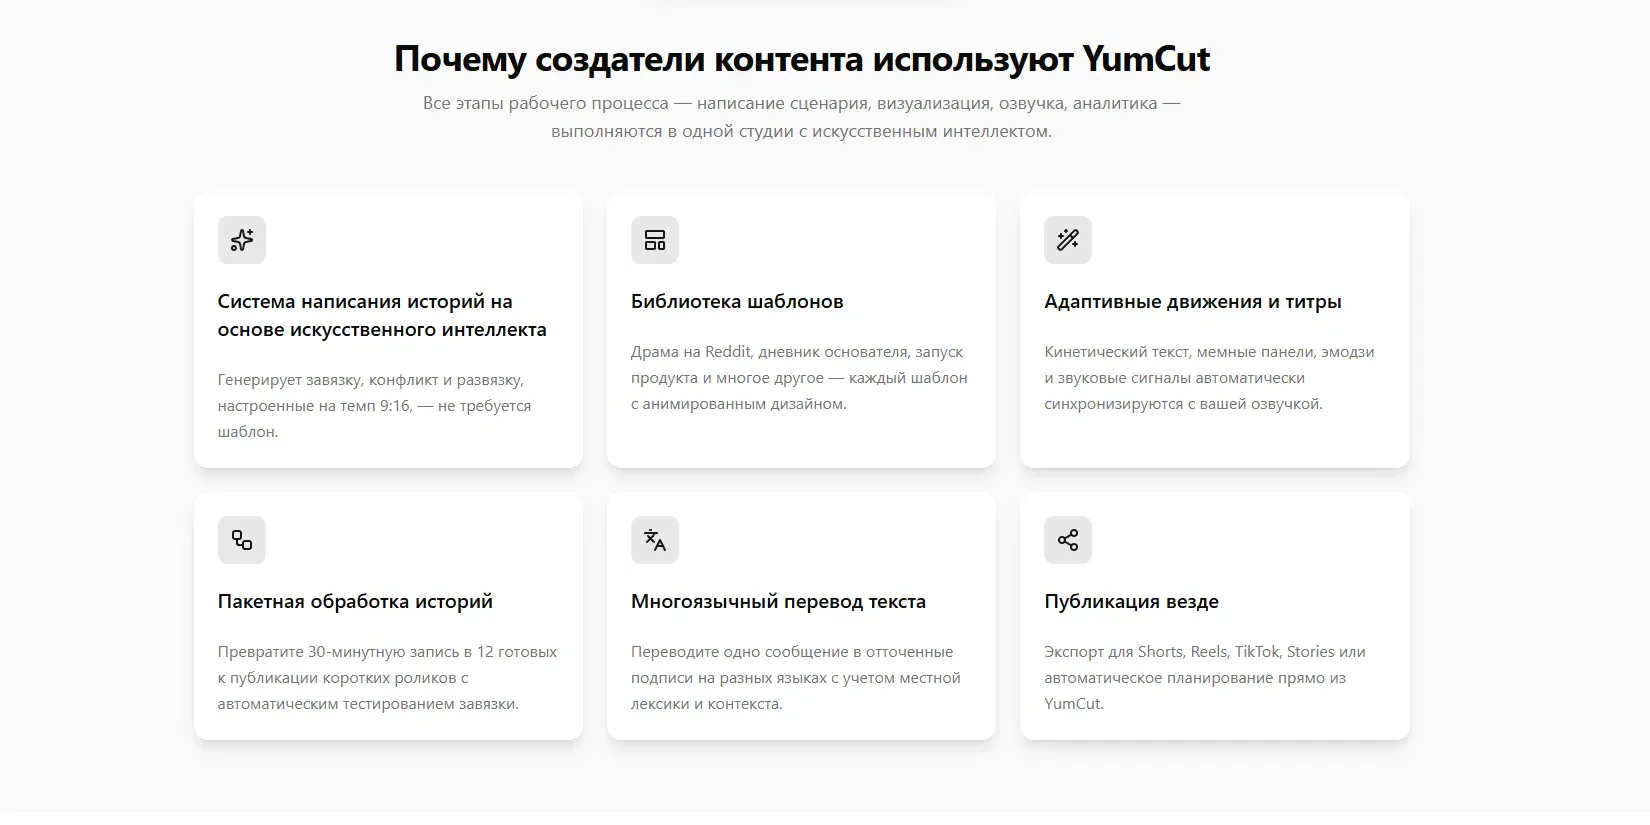
Task: Click the translate icon above Многоязычный перевод текста
Action: click(x=655, y=540)
